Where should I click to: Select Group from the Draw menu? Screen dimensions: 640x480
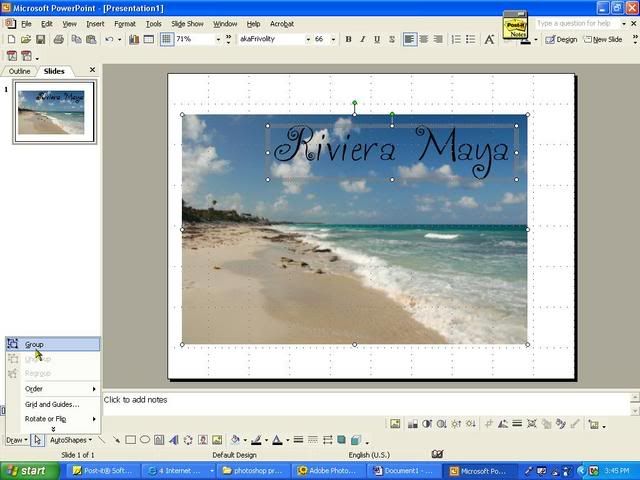click(53, 344)
